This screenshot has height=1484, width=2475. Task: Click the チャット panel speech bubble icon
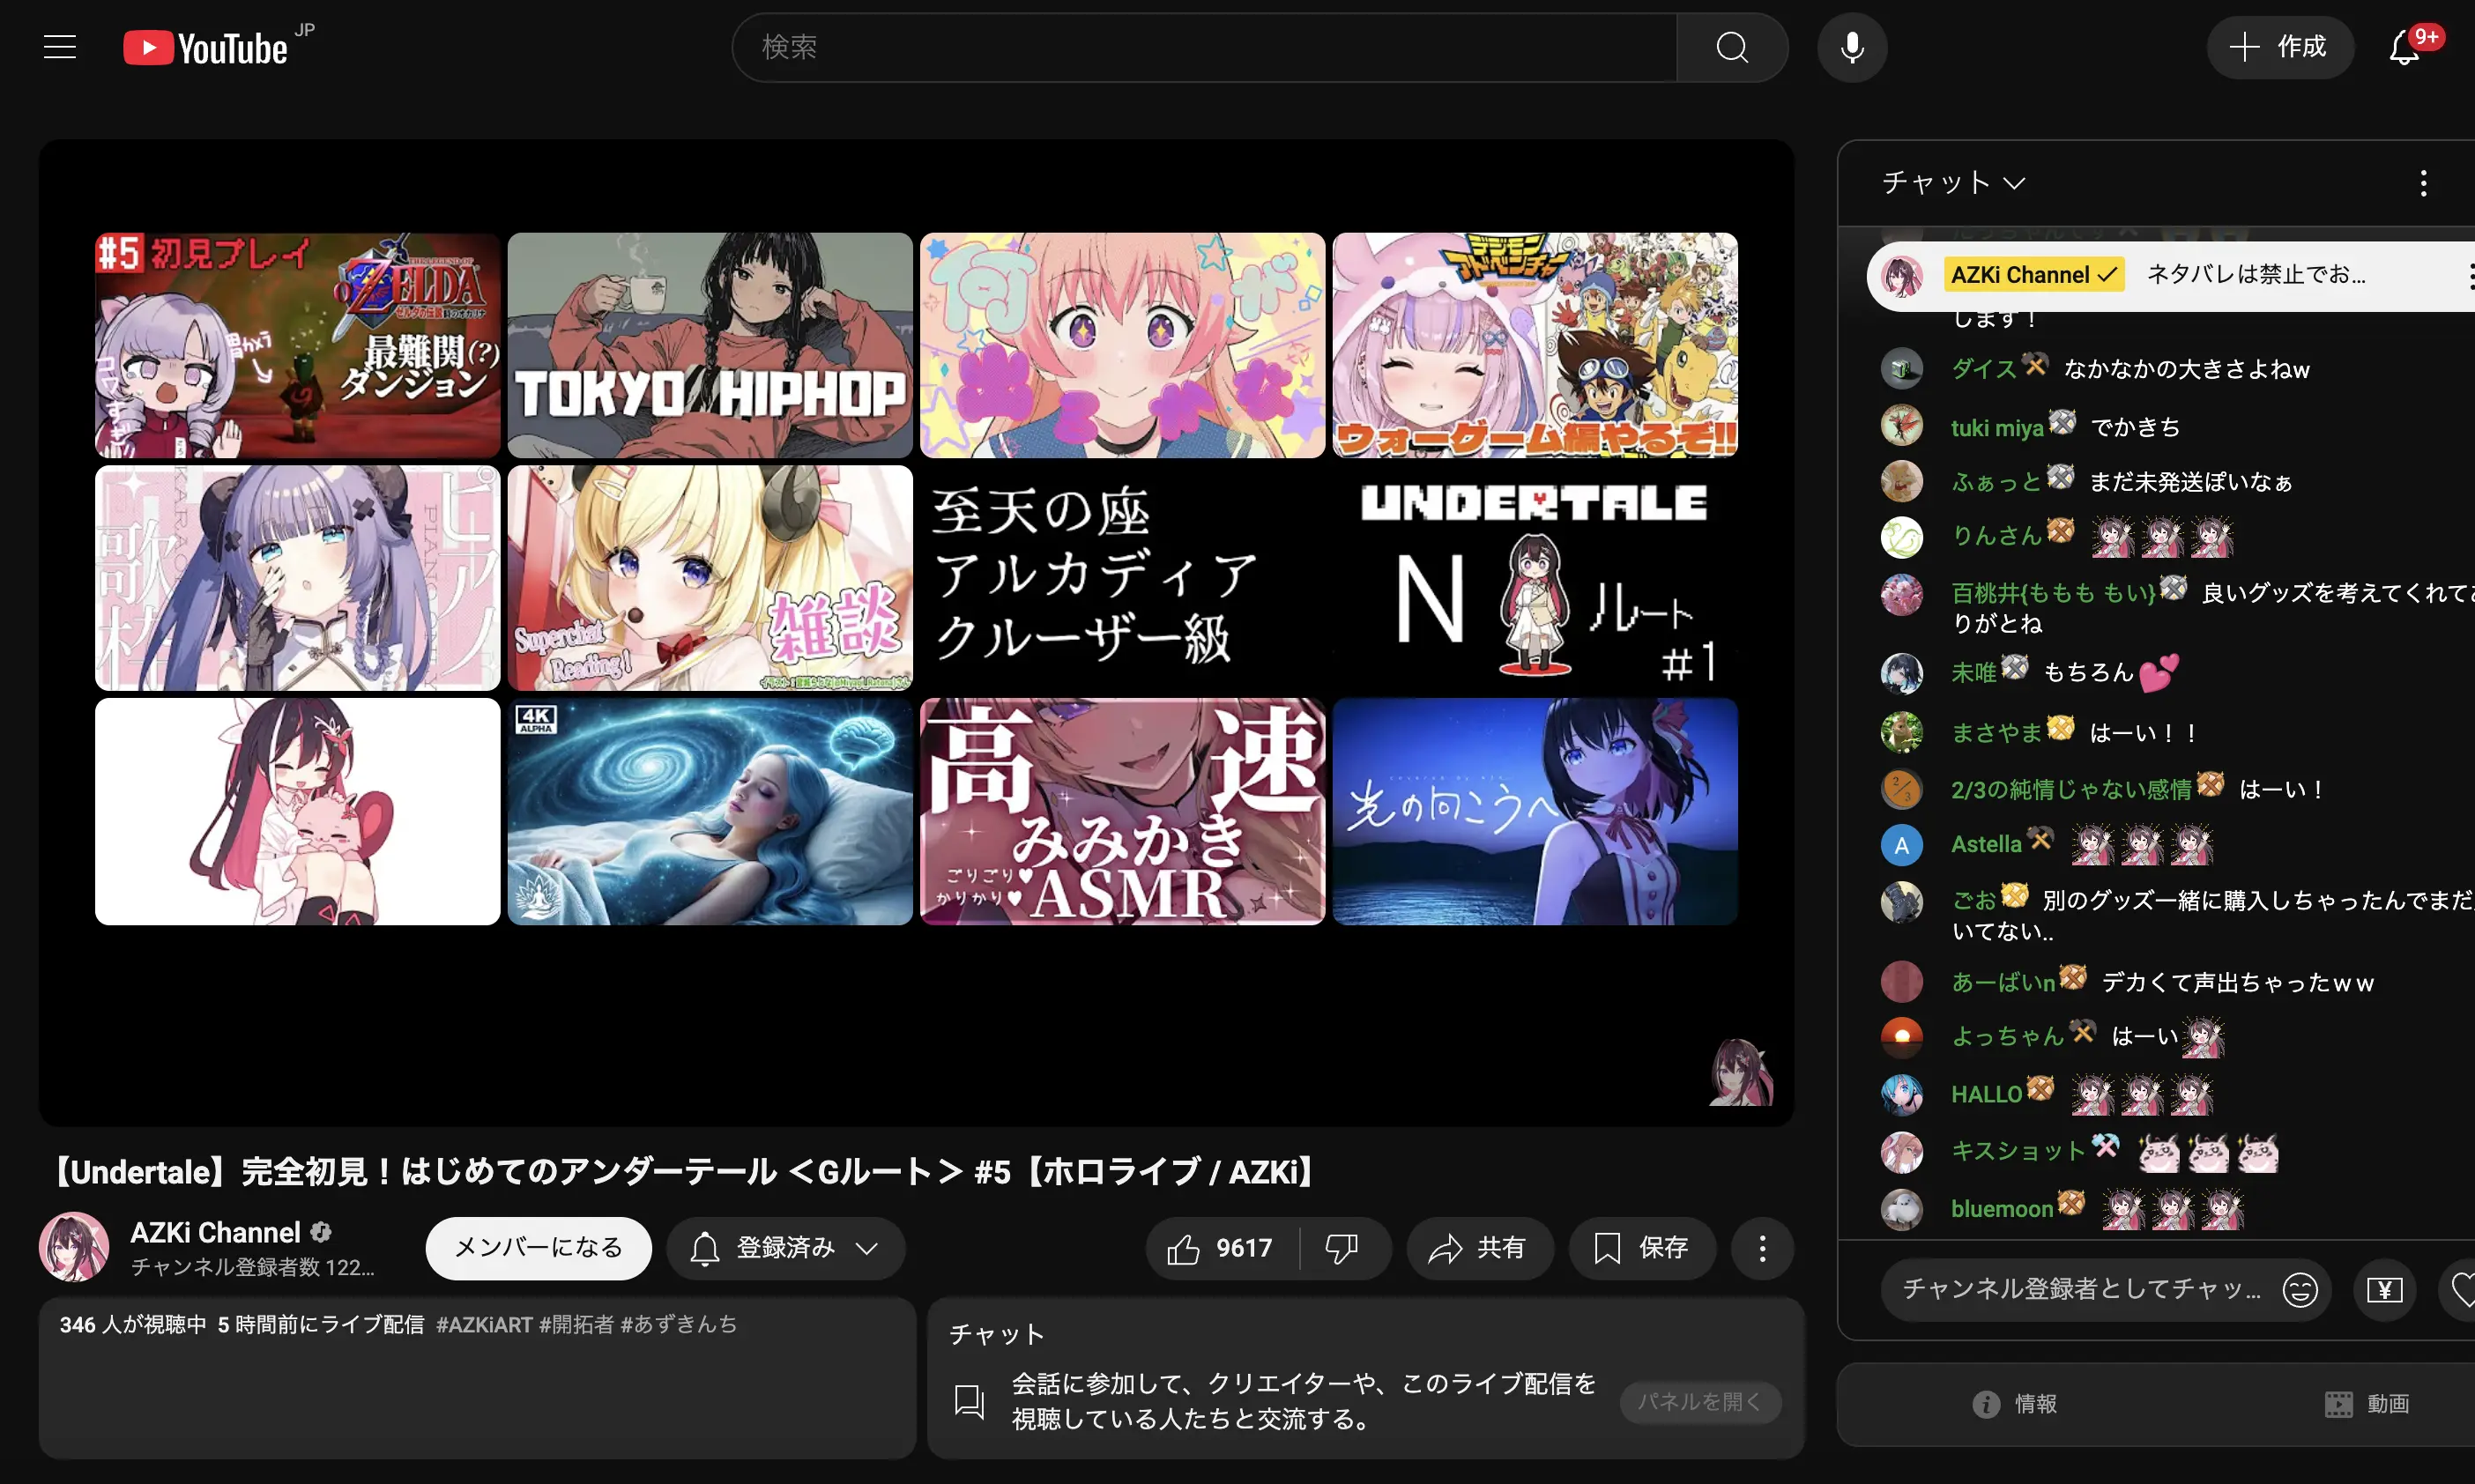click(x=969, y=1401)
